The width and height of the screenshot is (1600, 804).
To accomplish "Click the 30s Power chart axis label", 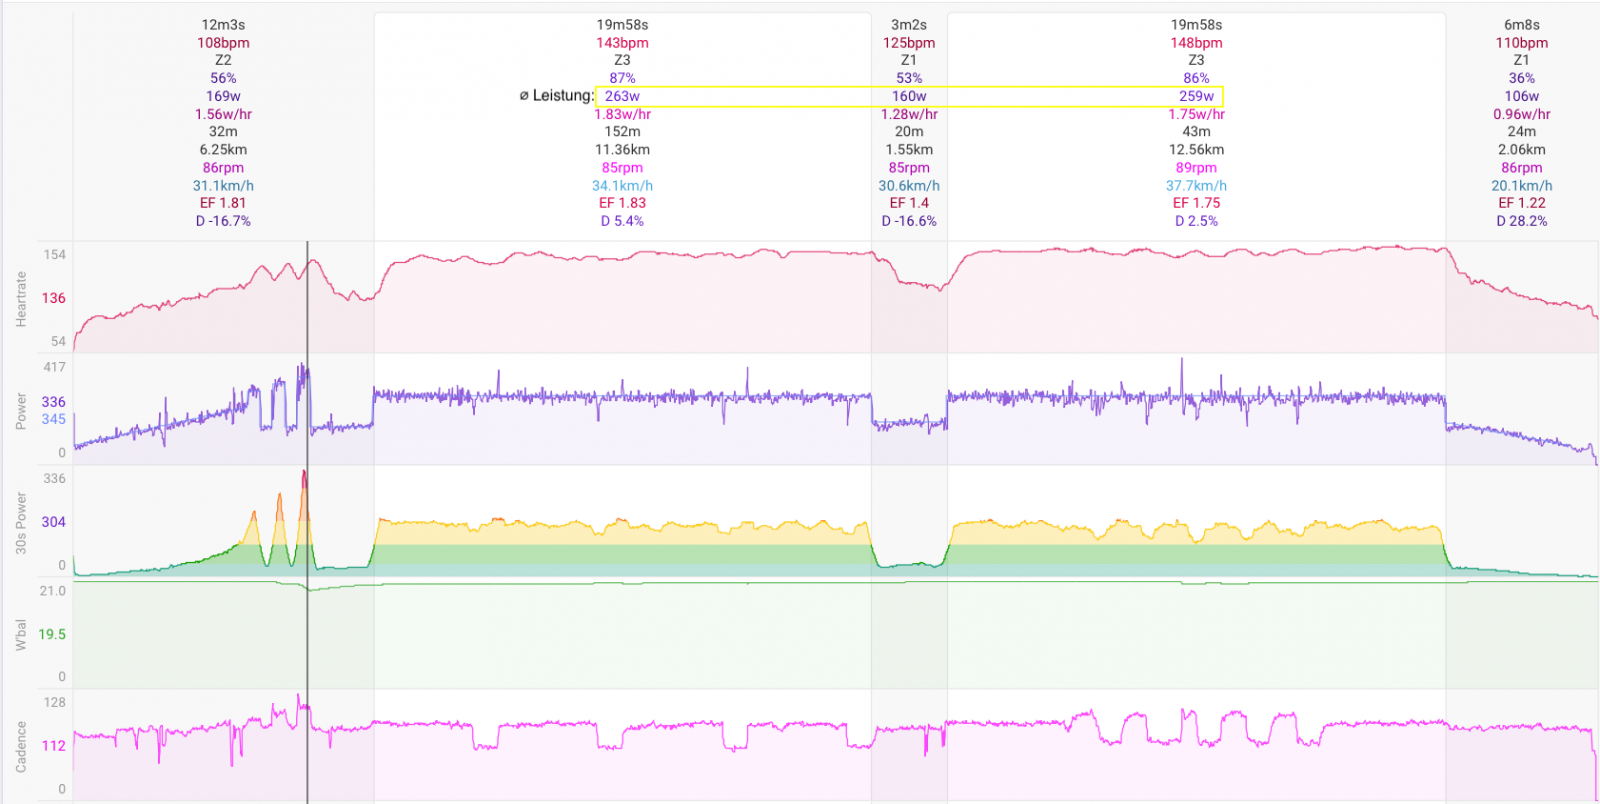I will point(21,523).
